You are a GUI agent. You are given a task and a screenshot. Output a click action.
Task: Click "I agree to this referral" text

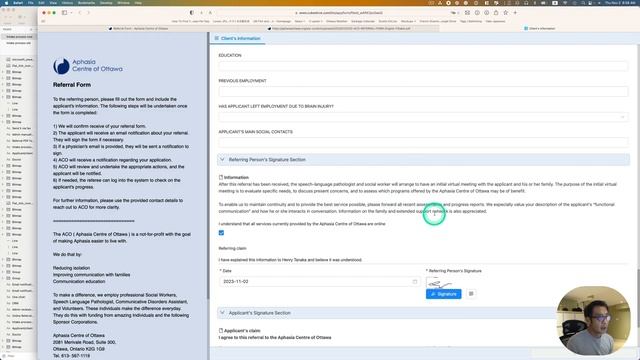275,338
